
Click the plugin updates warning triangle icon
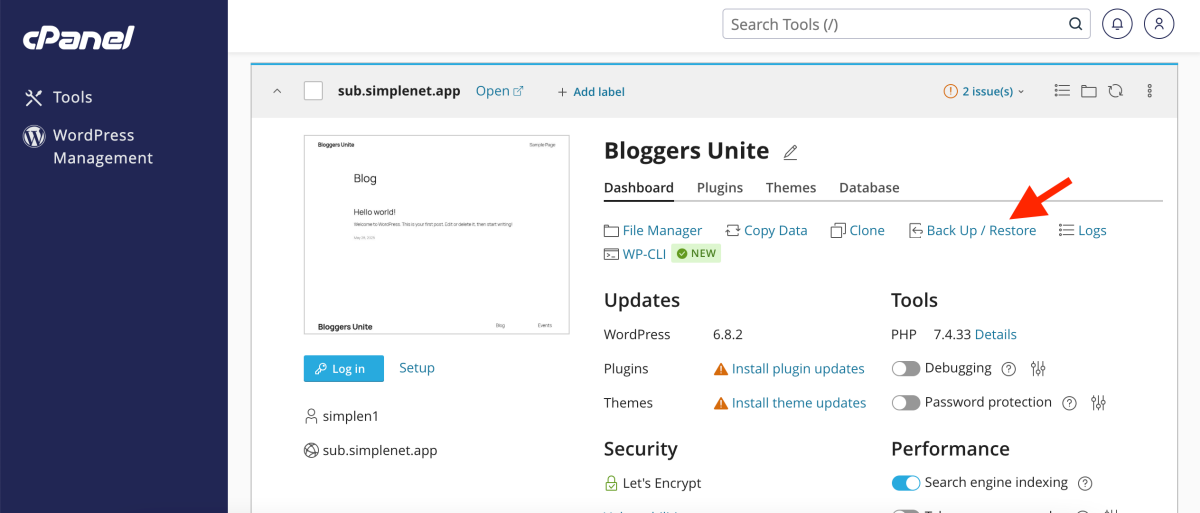pyautogui.click(x=721, y=369)
